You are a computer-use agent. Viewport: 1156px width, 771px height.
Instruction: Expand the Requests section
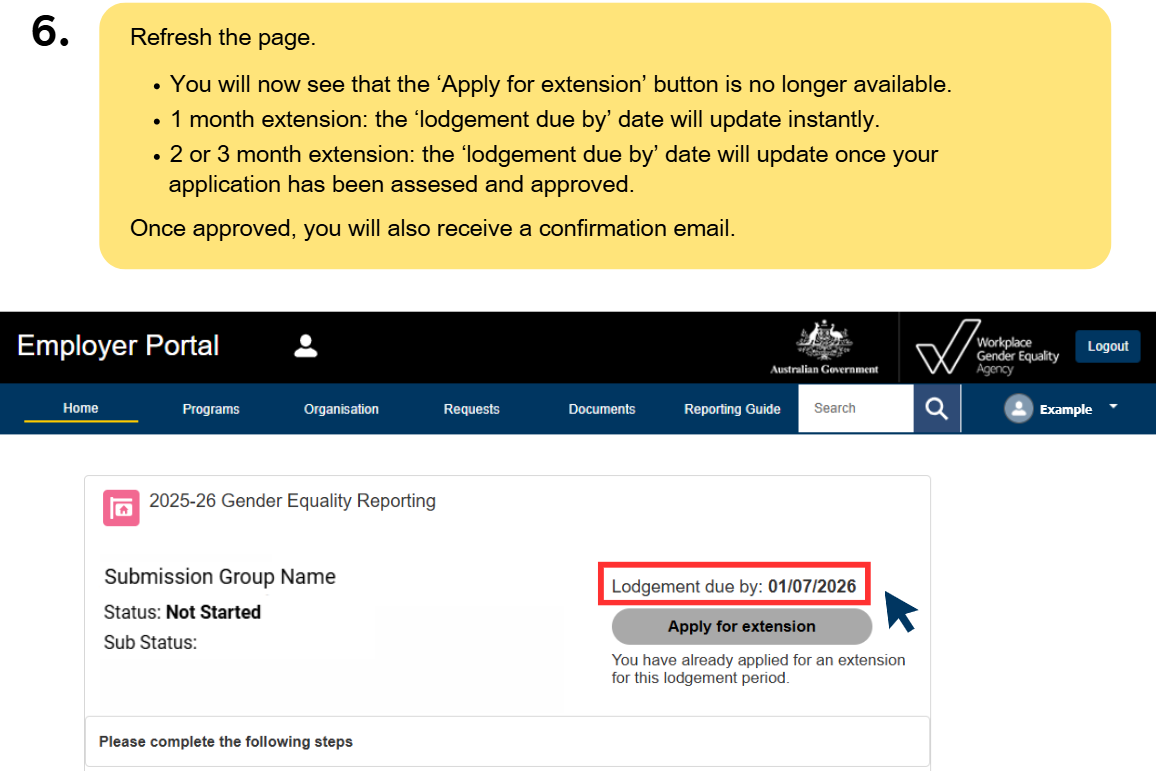471,408
